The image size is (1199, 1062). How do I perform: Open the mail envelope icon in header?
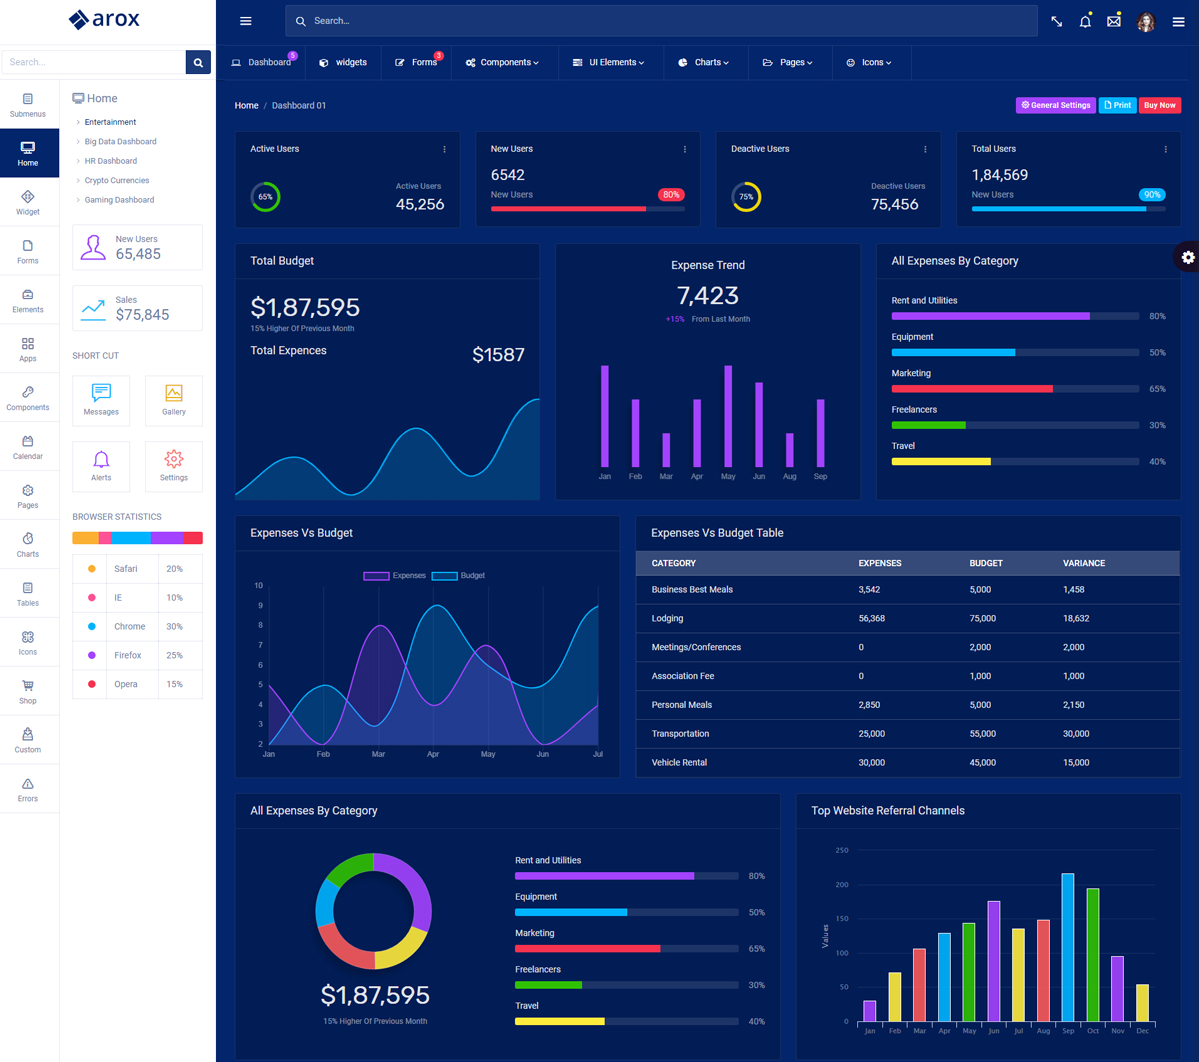click(1113, 21)
